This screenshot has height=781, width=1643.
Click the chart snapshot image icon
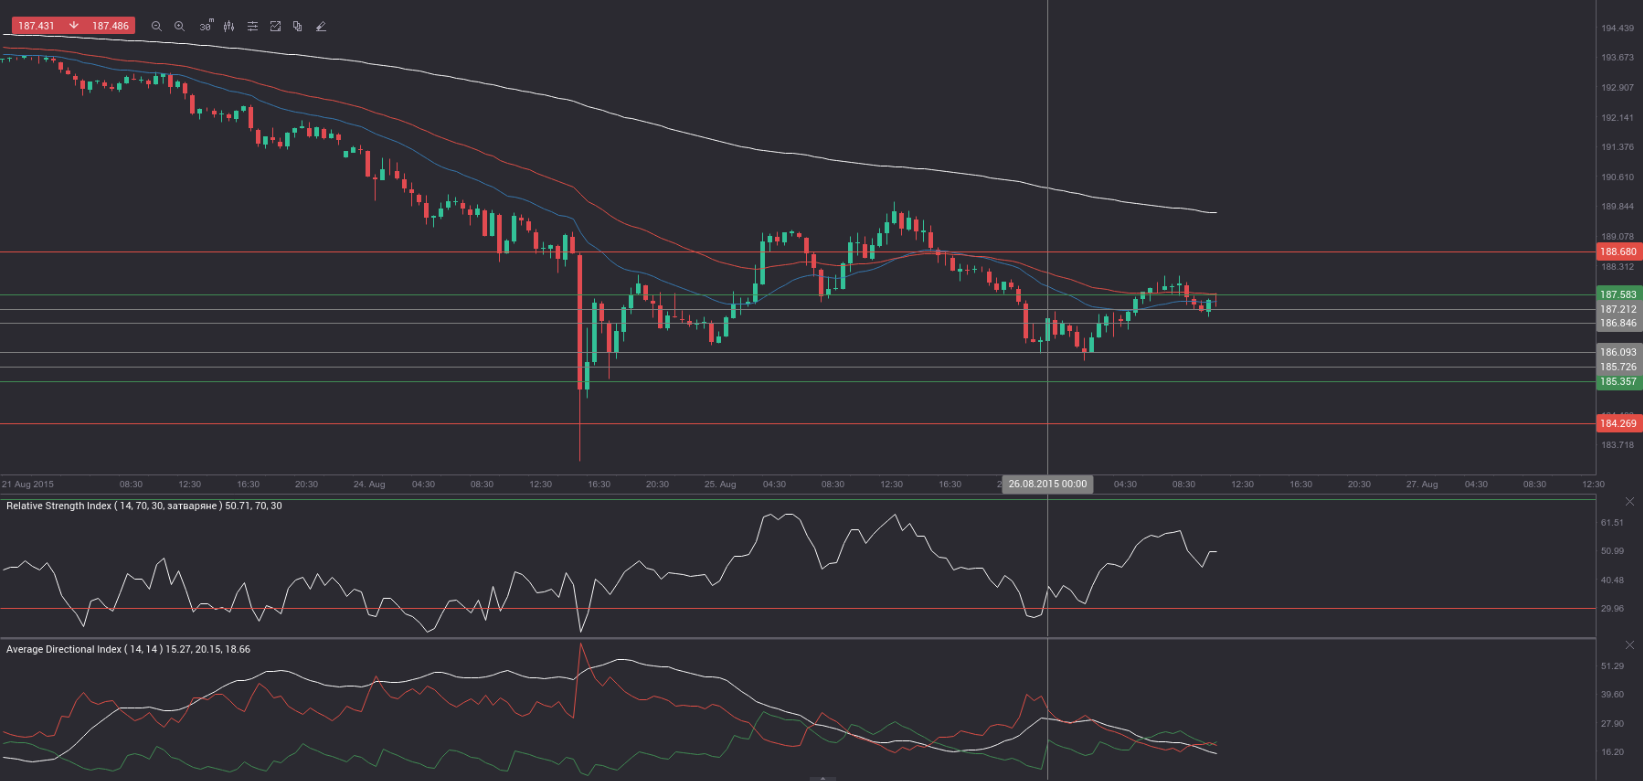point(275,26)
